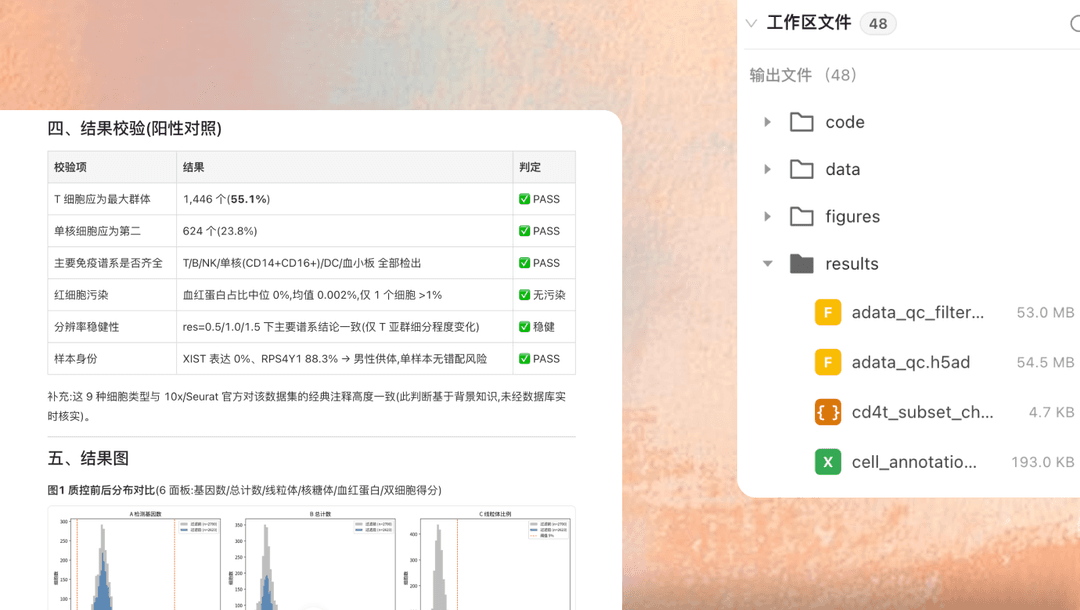Screen dimensions: 1080x610
Task: Click the 工作区文件 panel title
Action: pyautogui.click(x=809, y=23)
